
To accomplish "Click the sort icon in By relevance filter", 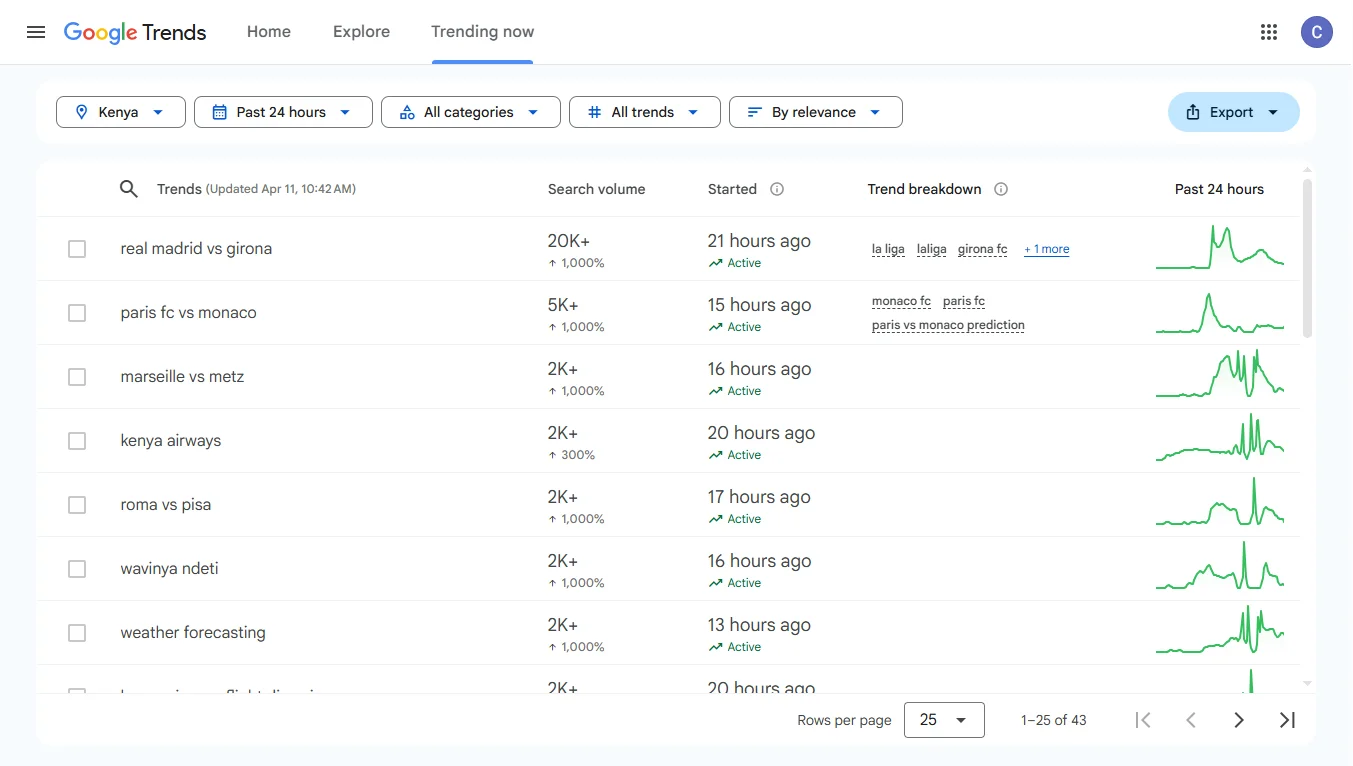I will [755, 112].
